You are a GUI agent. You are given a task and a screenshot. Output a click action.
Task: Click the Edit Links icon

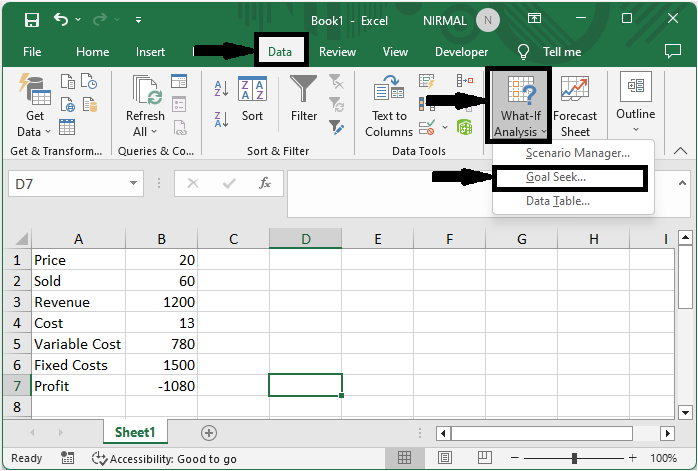(180, 127)
